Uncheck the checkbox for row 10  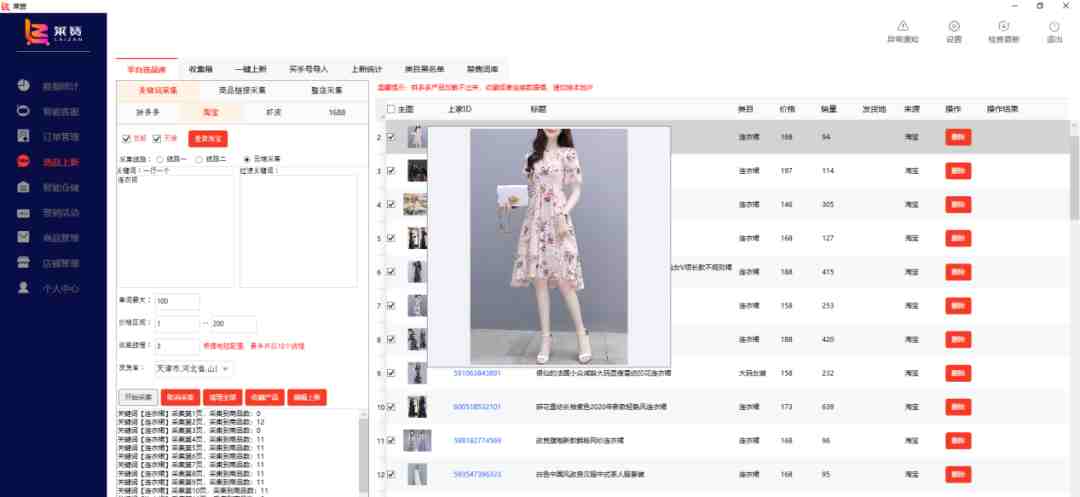click(x=391, y=407)
